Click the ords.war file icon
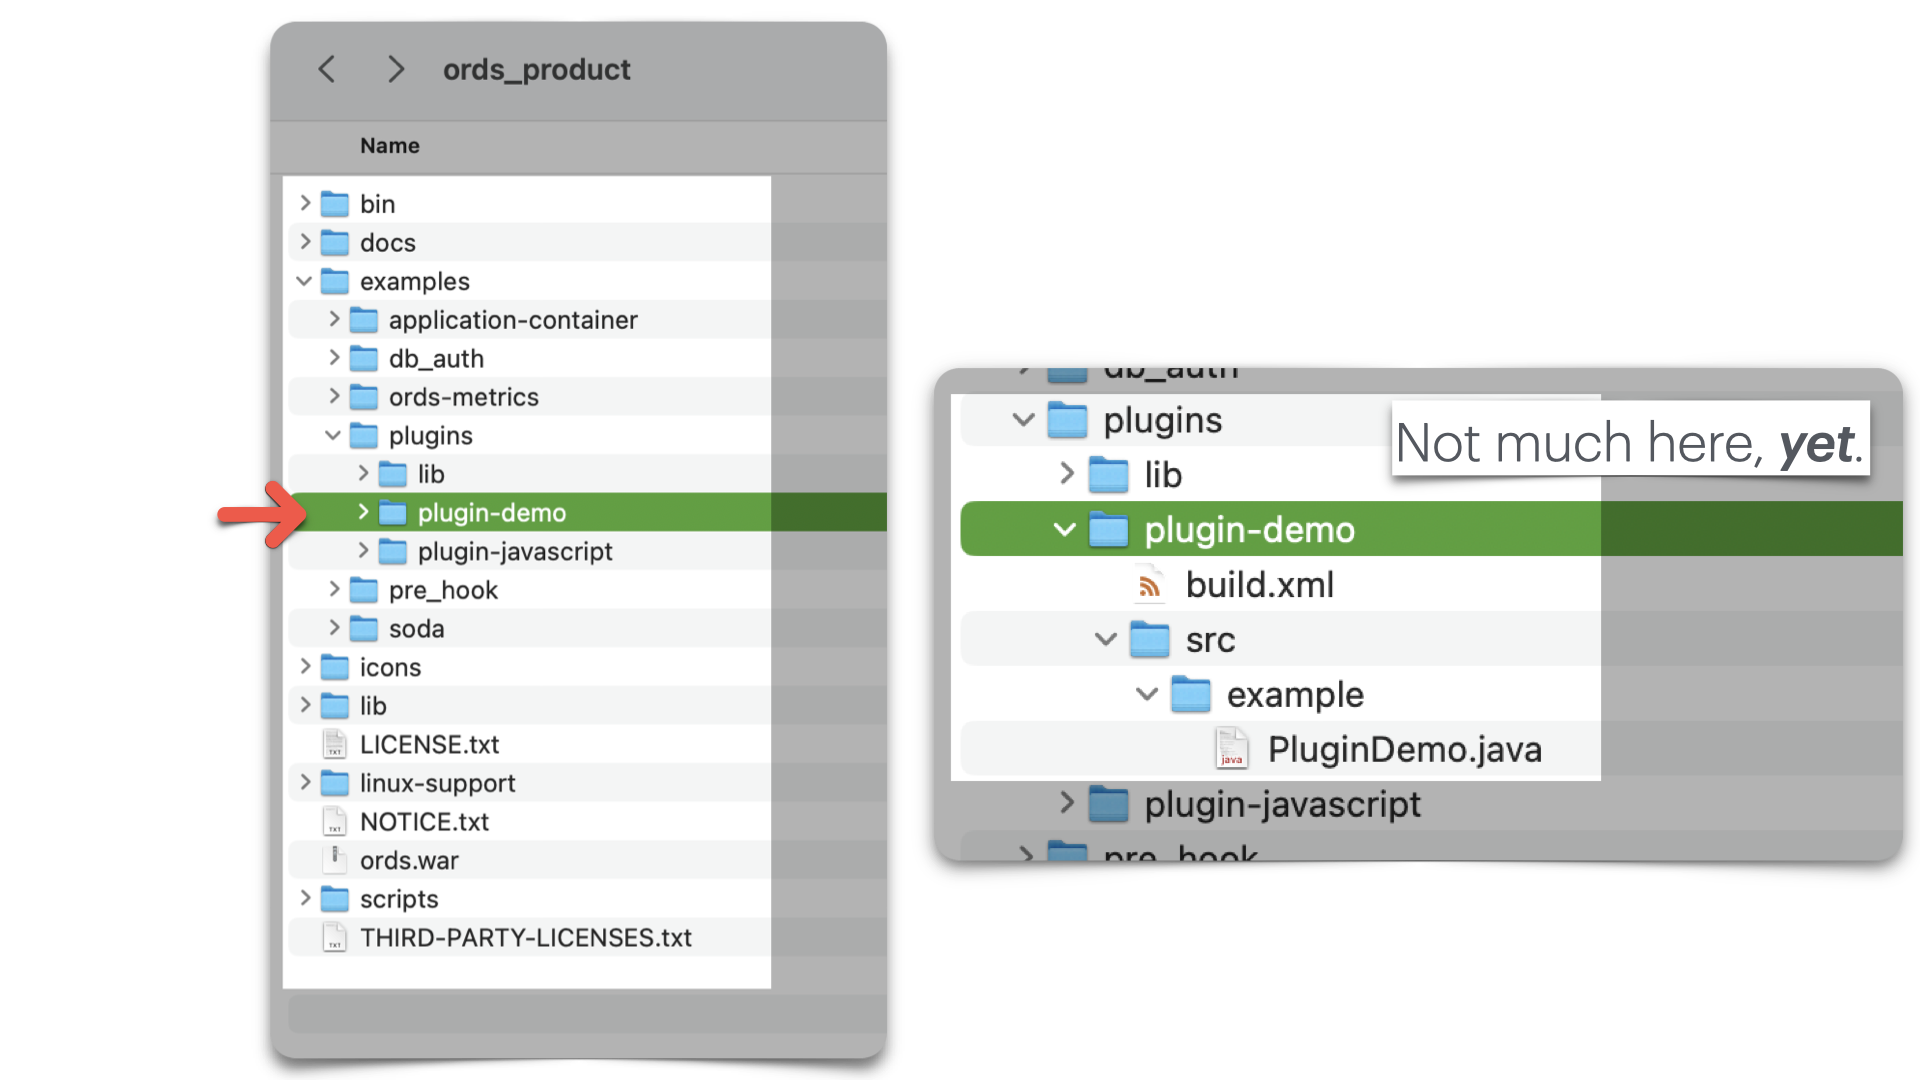This screenshot has width=1920, height=1080. [x=335, y=859]
